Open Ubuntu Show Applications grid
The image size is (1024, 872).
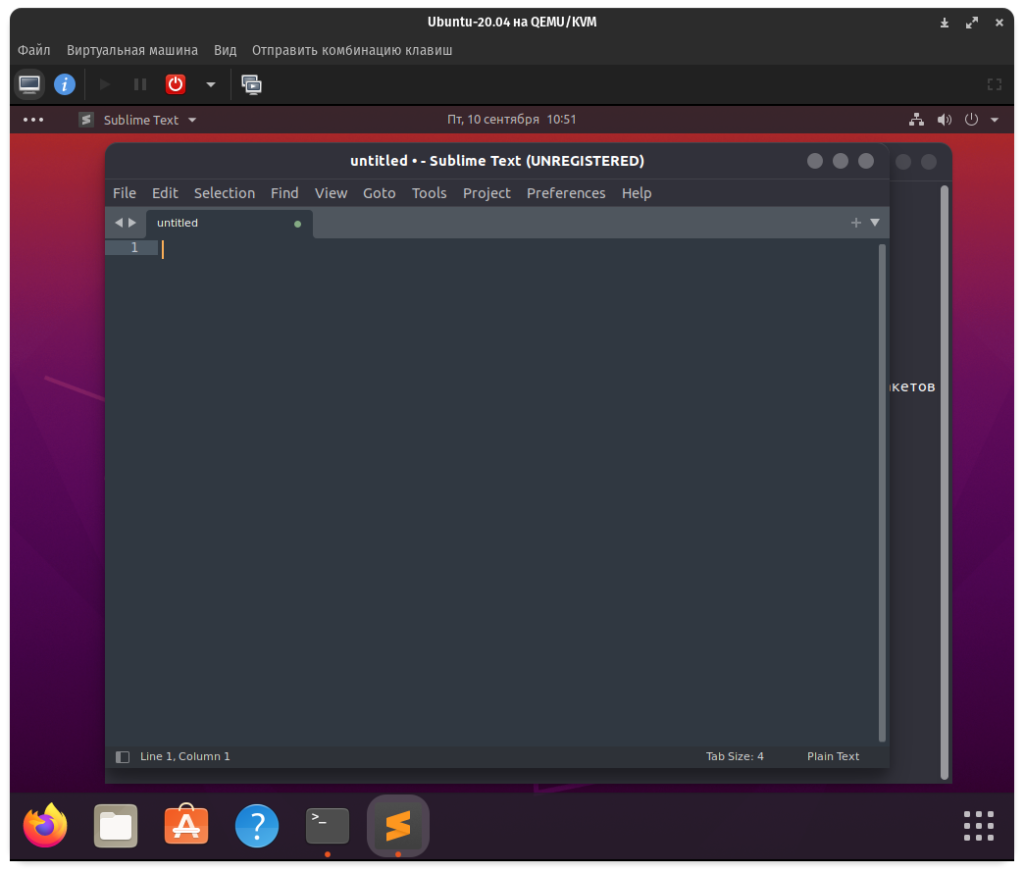[x=978, y=826]
